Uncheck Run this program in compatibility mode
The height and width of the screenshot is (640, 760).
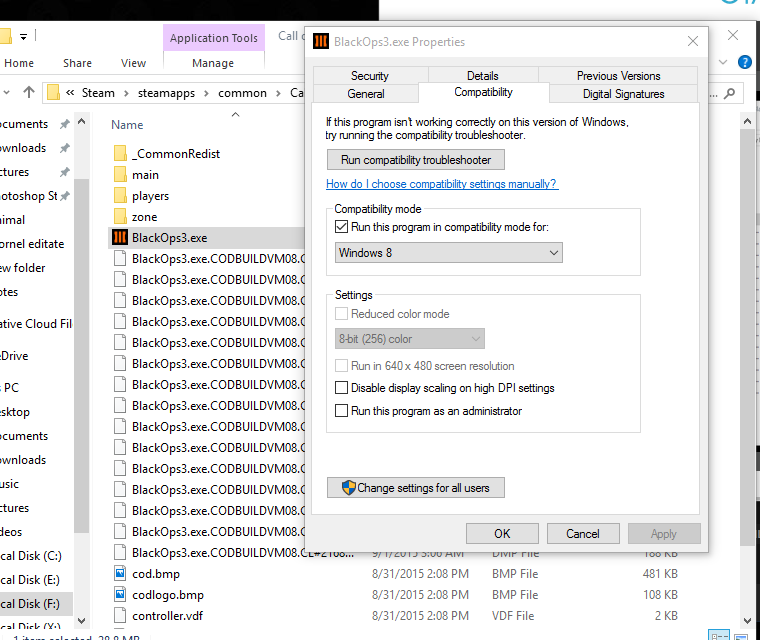(341, 226)
